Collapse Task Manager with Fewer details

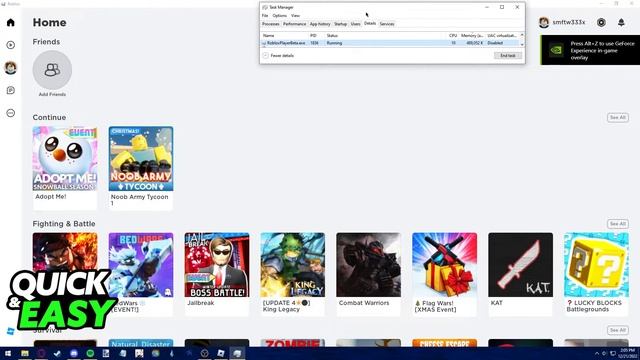pos(278,56)
